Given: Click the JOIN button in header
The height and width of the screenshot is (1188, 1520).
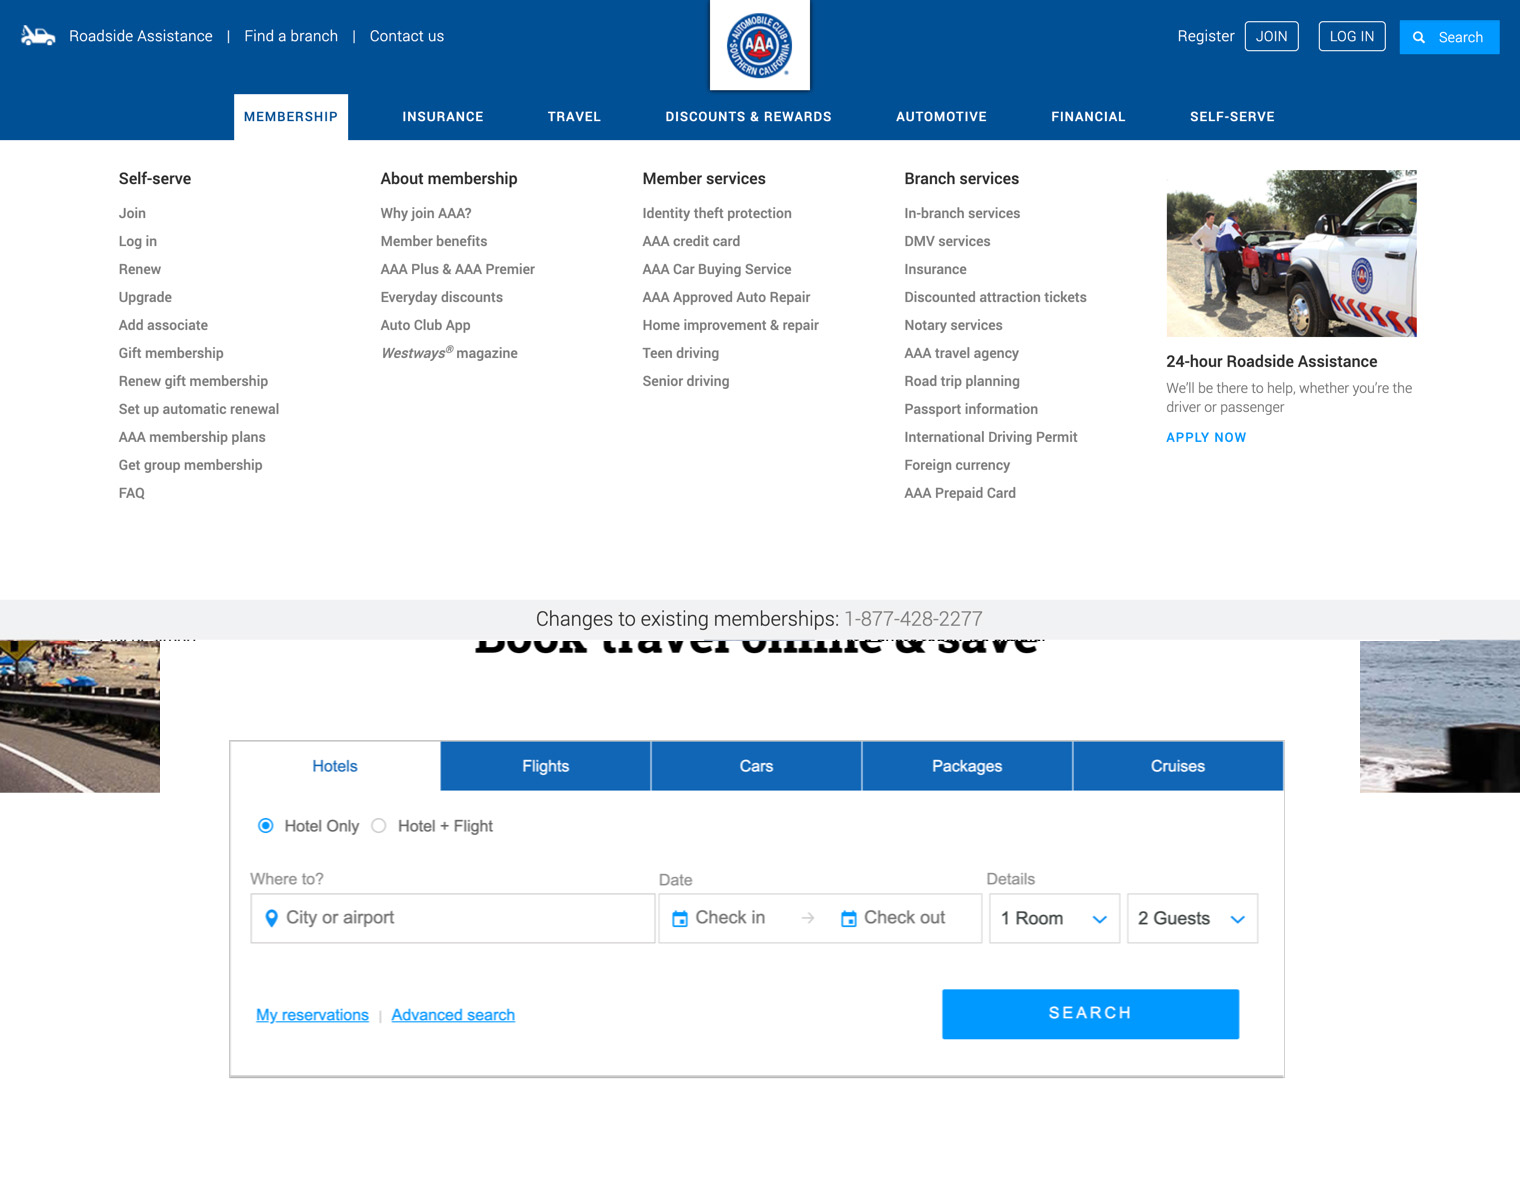Looking at the screenshot, I should click(x=1272, y=36).
